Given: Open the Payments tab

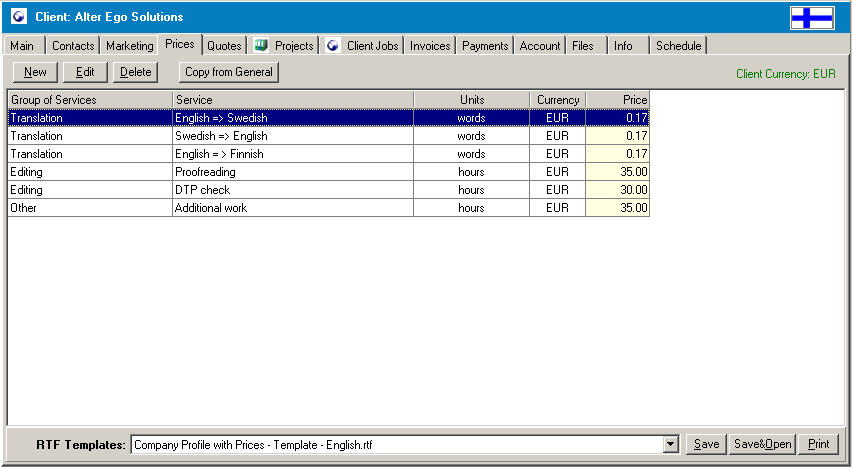Looking at the screenshot, I should point(485,46).
